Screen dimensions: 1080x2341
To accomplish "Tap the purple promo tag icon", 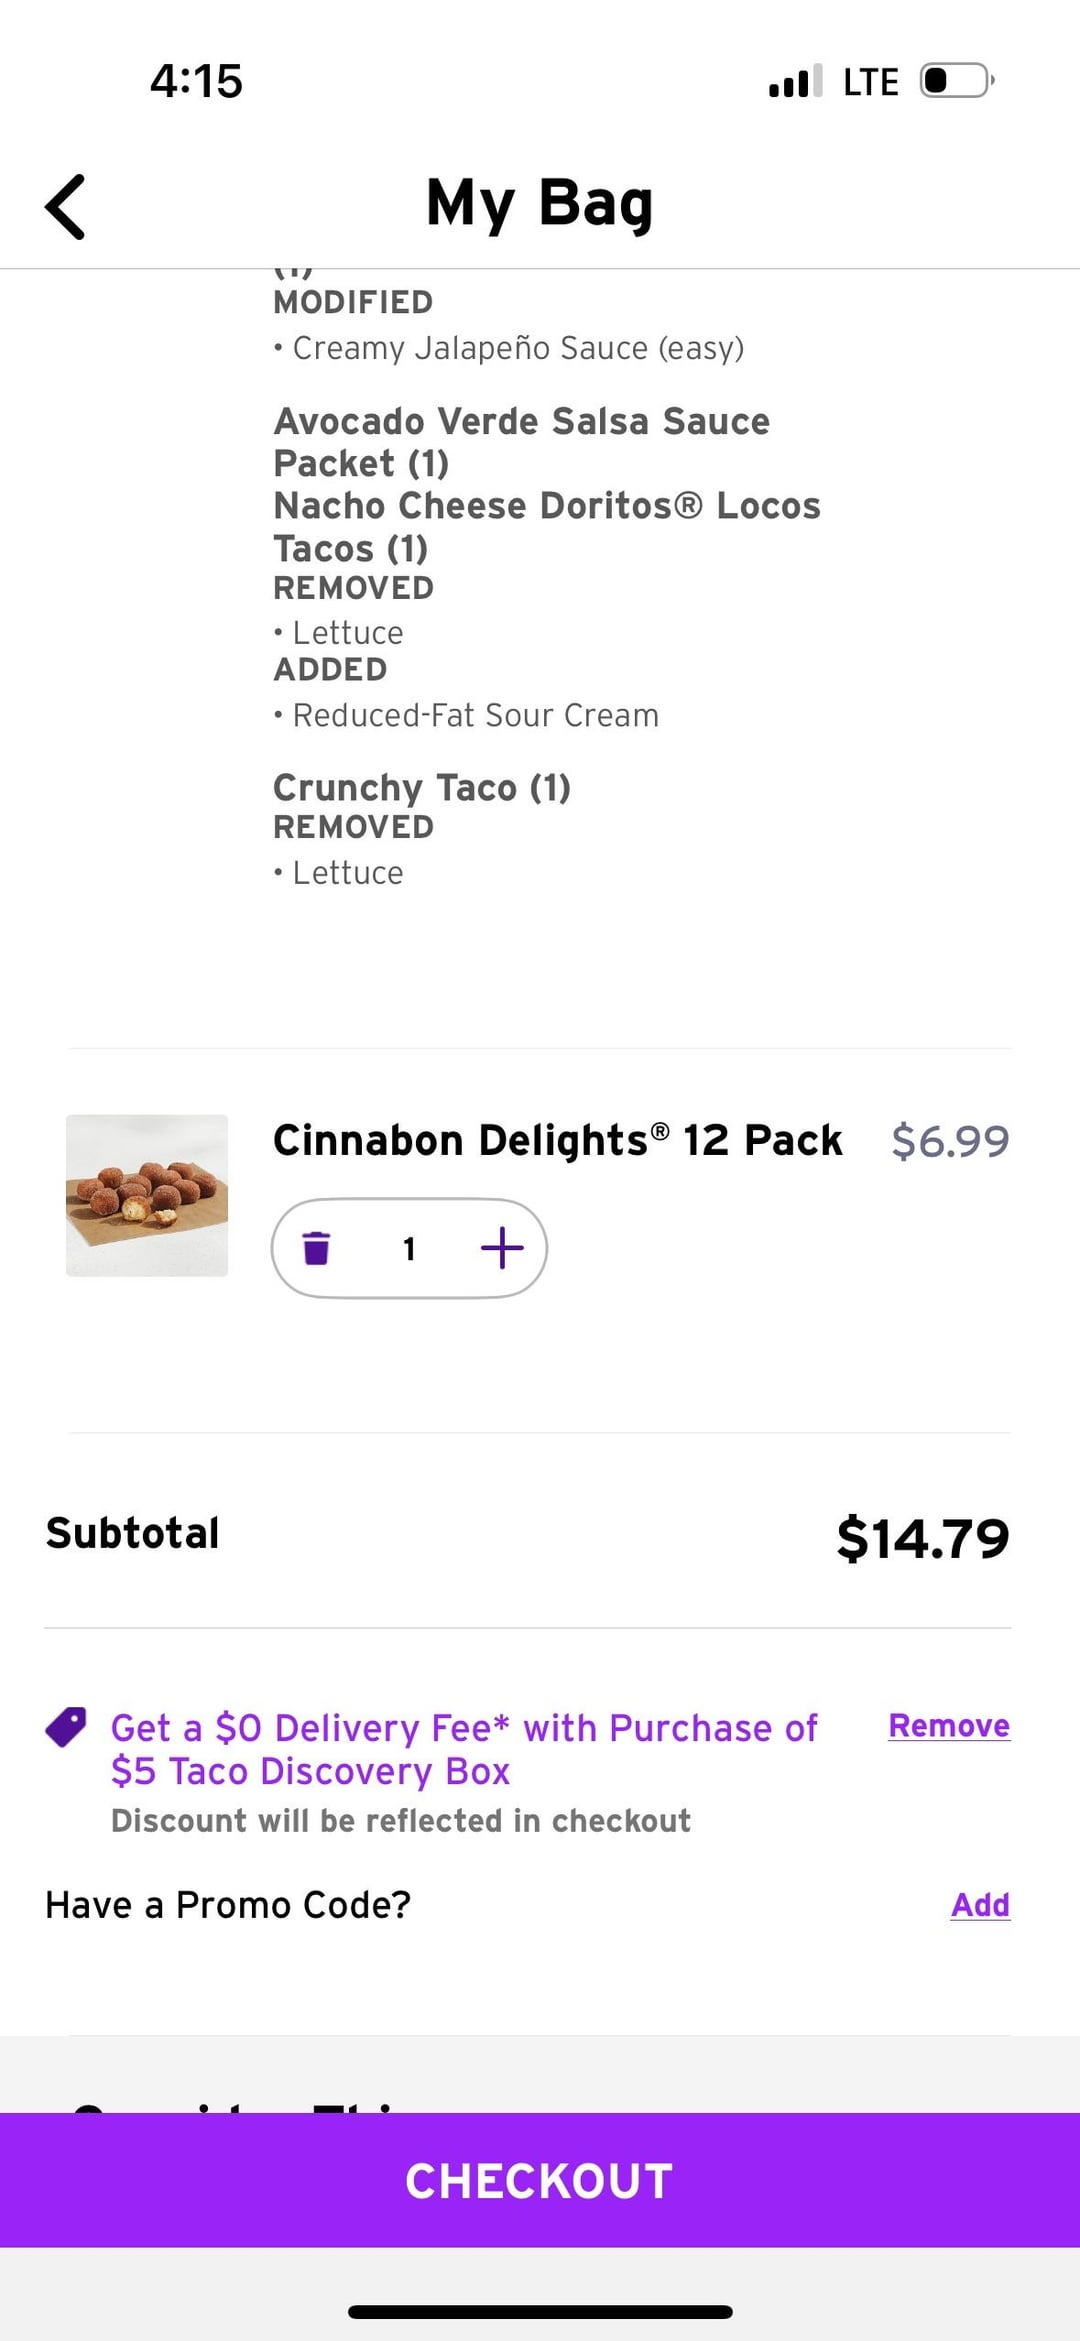I will (x=66, y=1727).
